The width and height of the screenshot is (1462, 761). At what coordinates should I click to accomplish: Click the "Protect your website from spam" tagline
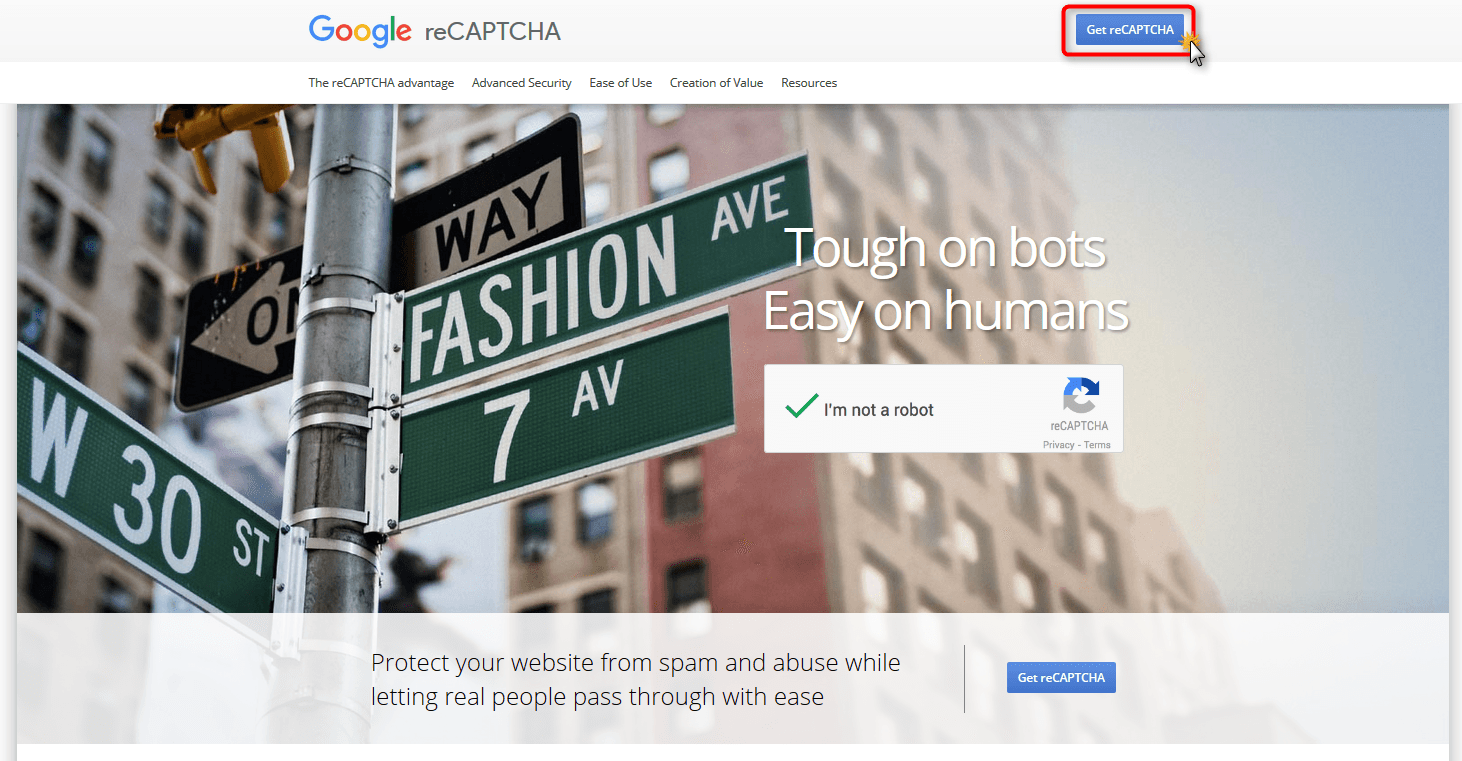pos(635,679)
